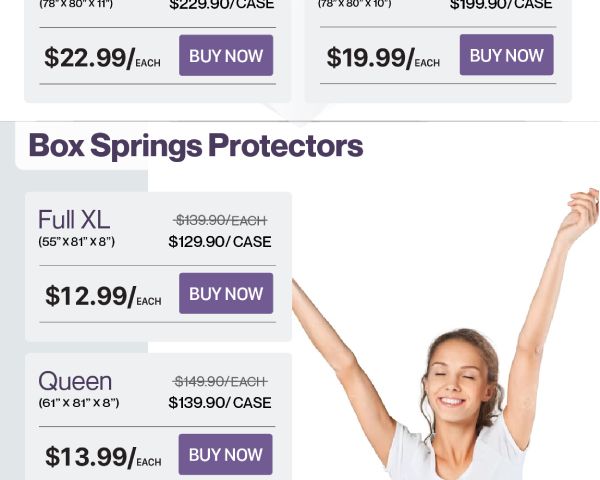600x480 pixels.
Task: Click the crossed-out $149.90/EACH price
Action: pos(220,381)
